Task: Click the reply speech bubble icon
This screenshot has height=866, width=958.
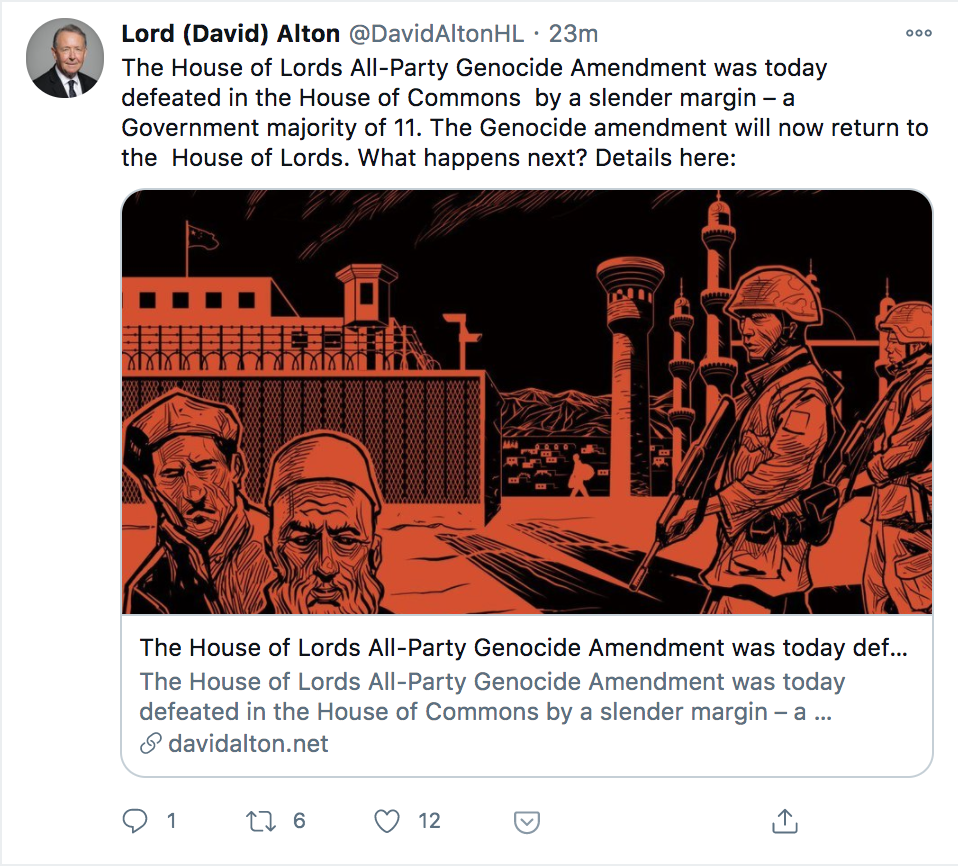Action: (x=135, y=821)
